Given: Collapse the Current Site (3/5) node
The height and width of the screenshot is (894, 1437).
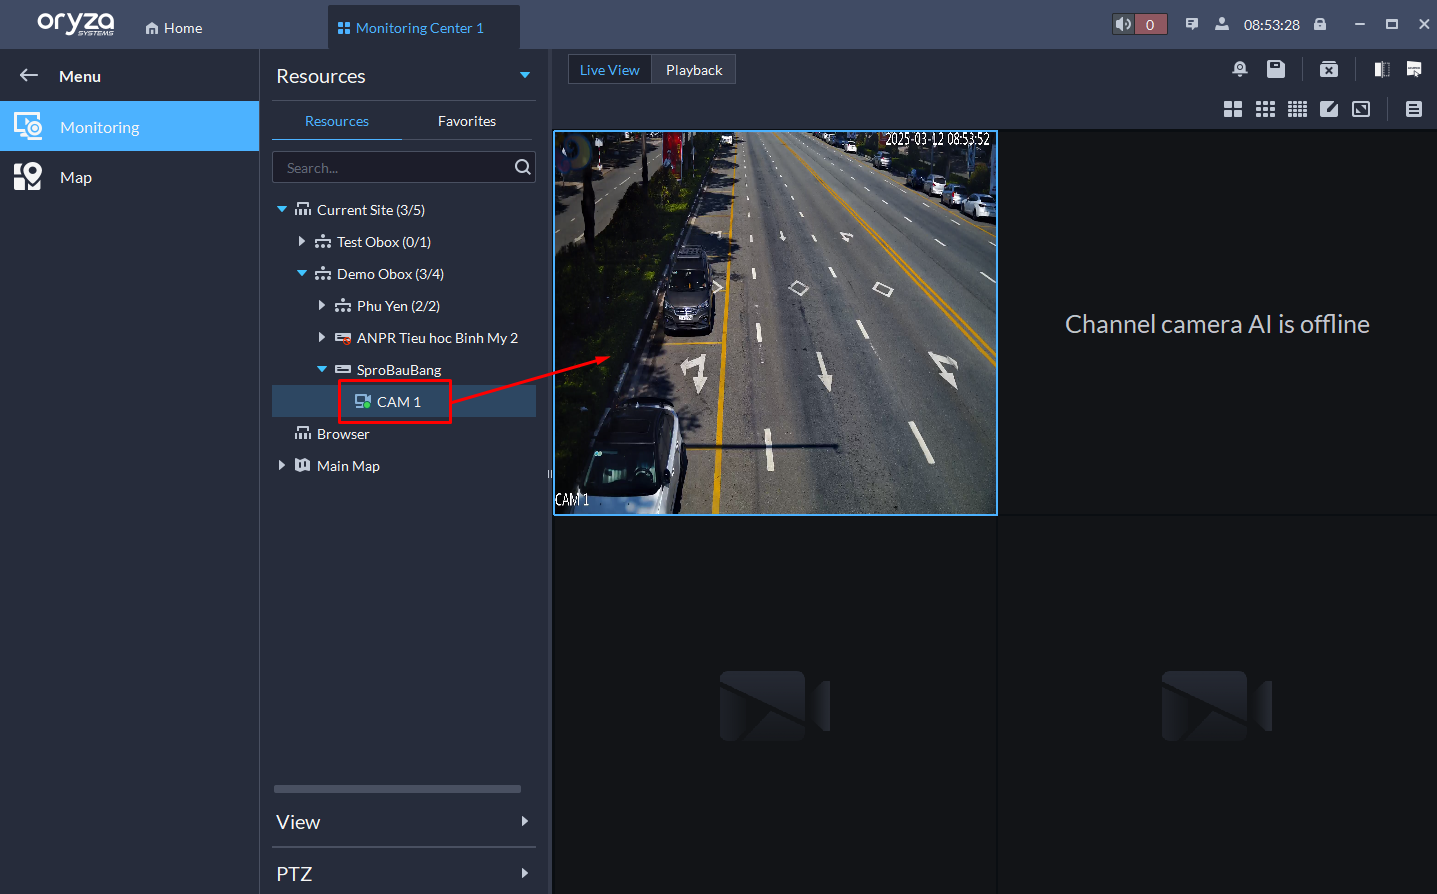Looking at the screenshot, I should (282, 209).
